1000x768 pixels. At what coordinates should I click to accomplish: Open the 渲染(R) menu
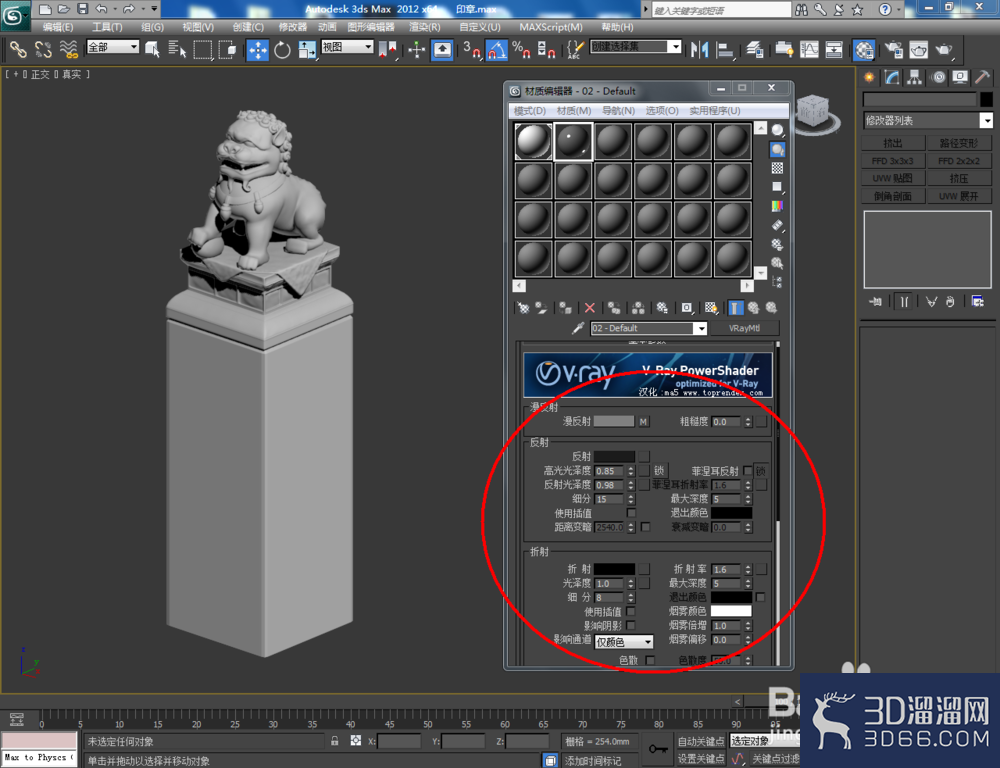pyautogui.click(x=425, y=27)
